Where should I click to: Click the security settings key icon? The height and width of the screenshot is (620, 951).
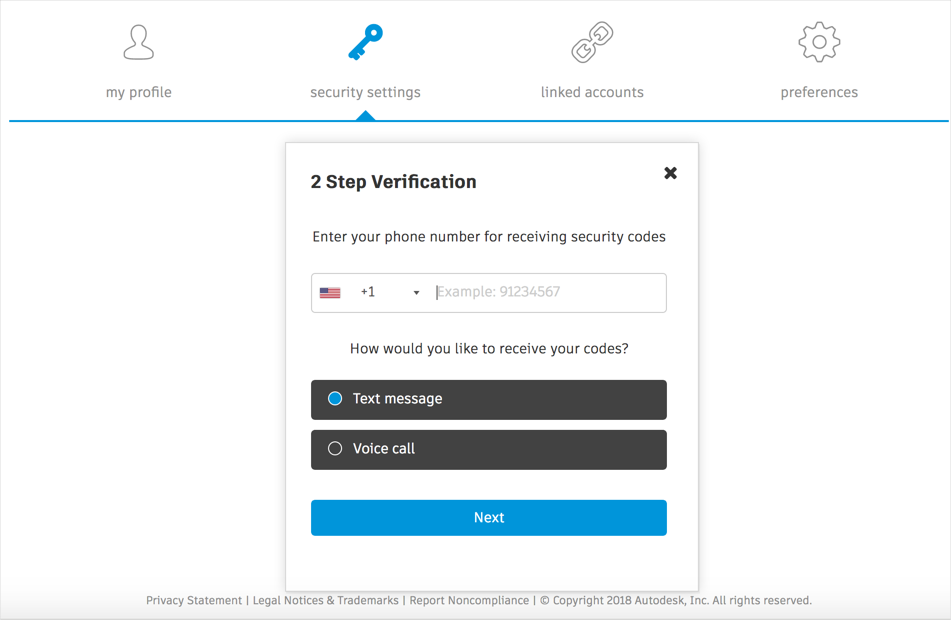pos(365,43)
